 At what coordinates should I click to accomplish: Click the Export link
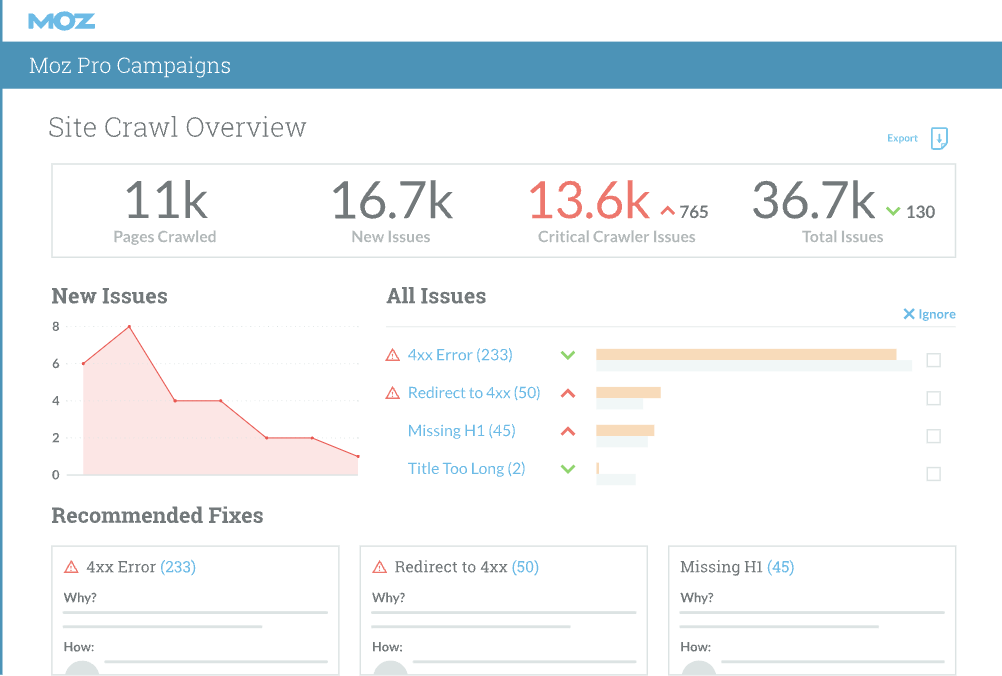pyautogui.click(x=902, y=138)
